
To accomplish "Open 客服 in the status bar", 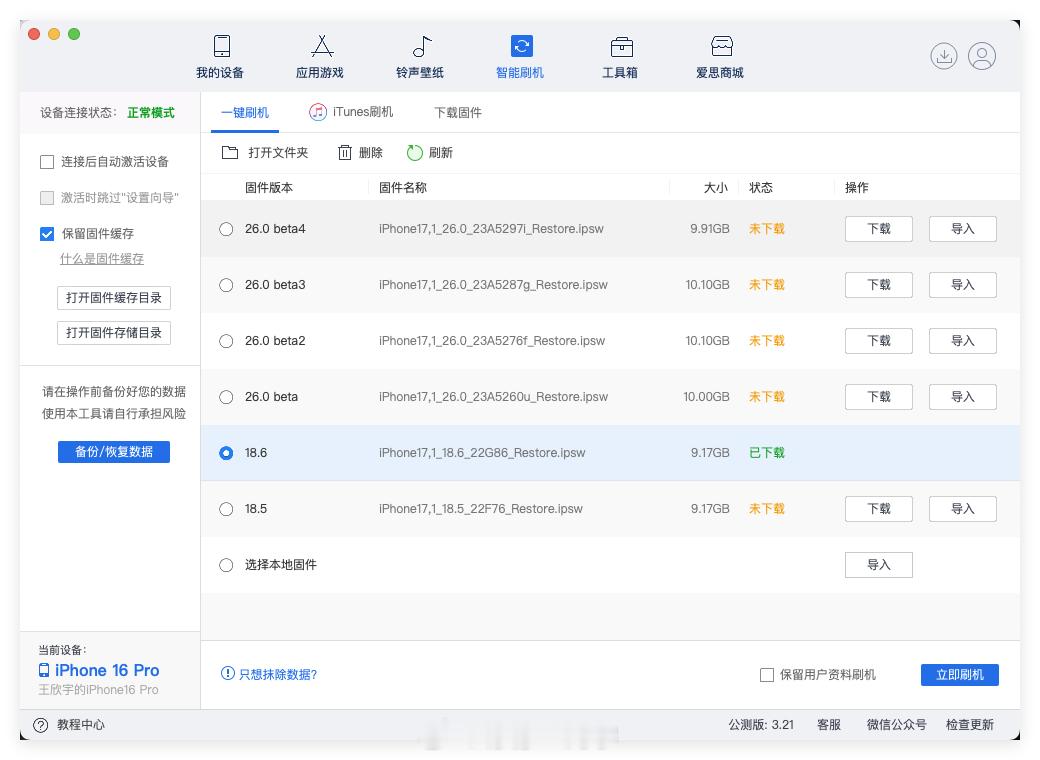I will pyautogui.click(x=828, y=725).
